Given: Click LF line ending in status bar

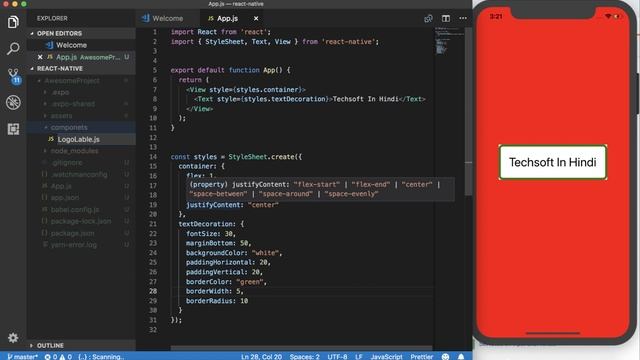Looking at the screenshot, I should [x=359, y=357].
